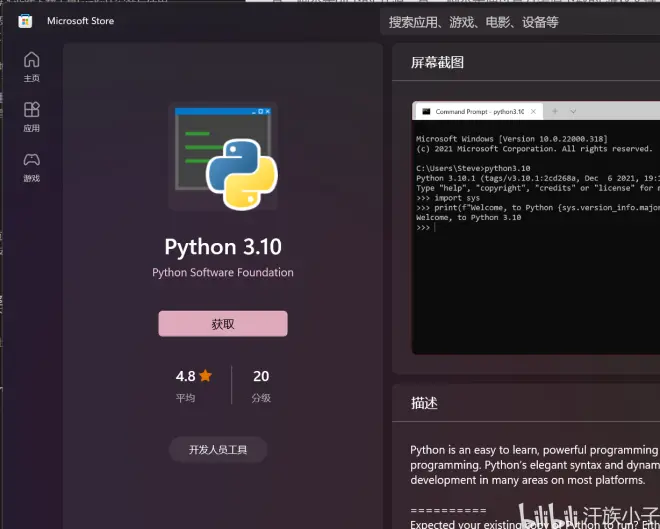
Task: Open the 开发人员工具 category tag
Action: [218, 450]
